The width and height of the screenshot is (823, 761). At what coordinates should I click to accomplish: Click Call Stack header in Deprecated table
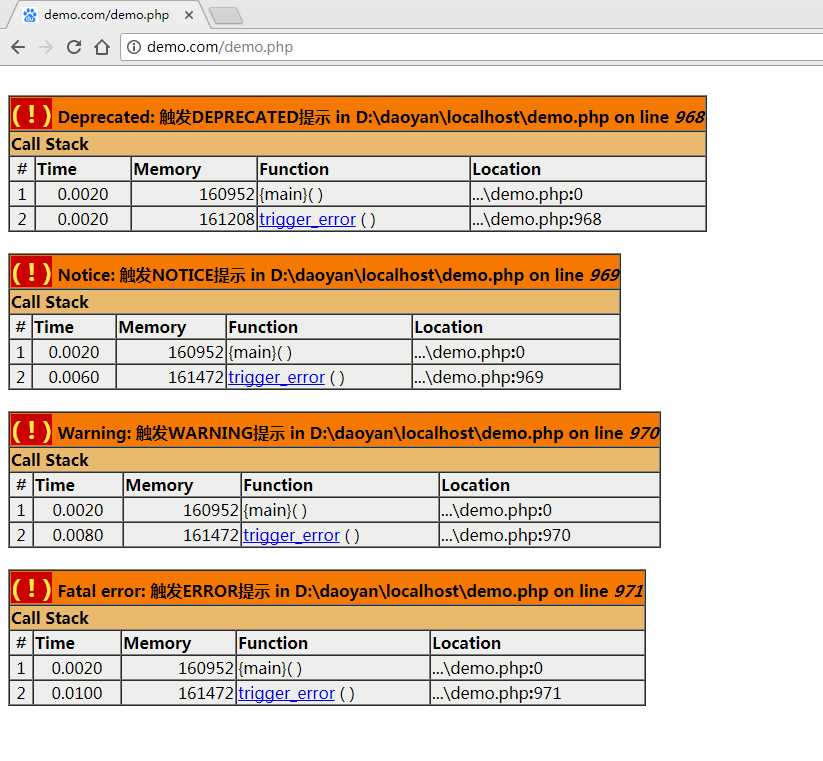[357, 144]
